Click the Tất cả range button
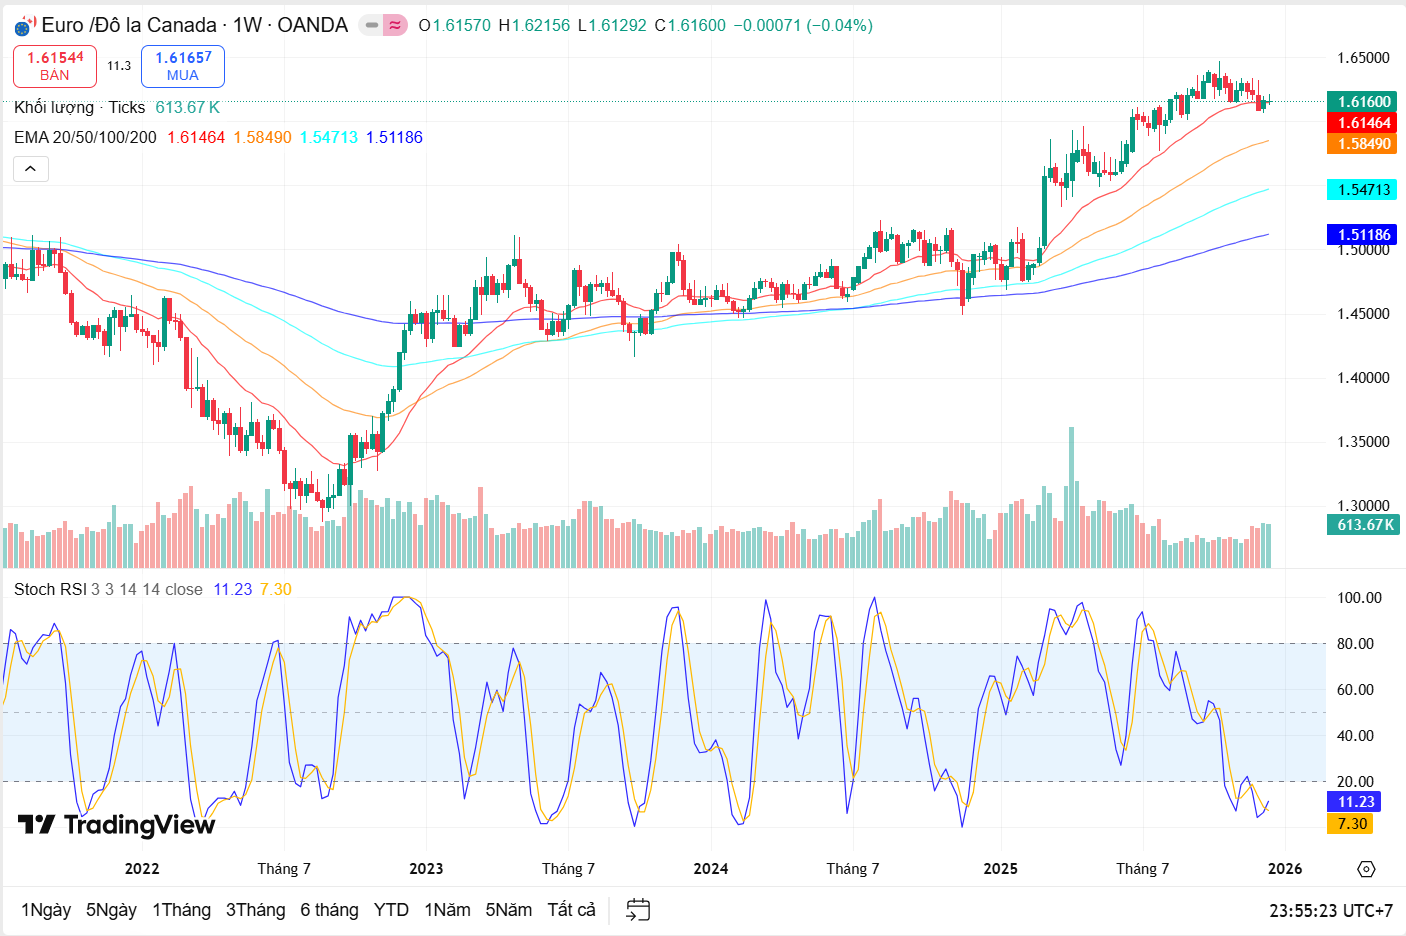This screenshot has width=1406, height=936. pyautogui.click(x=571, y=910)
